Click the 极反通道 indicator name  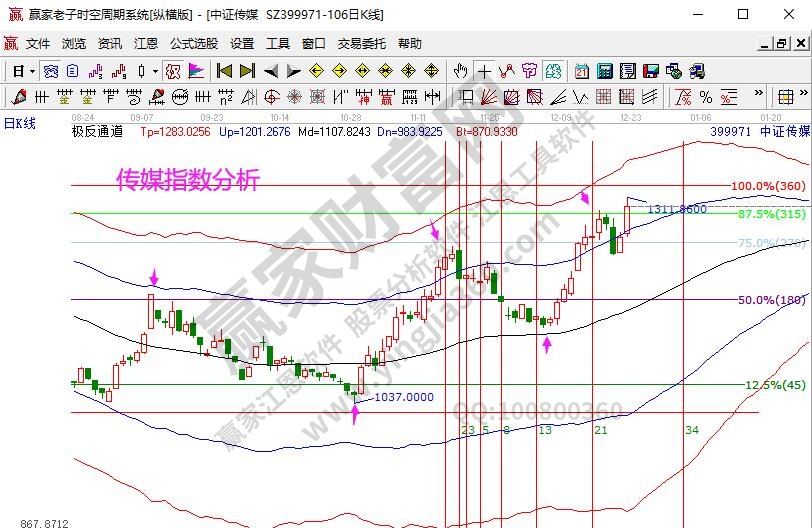[x=97, y=131]
